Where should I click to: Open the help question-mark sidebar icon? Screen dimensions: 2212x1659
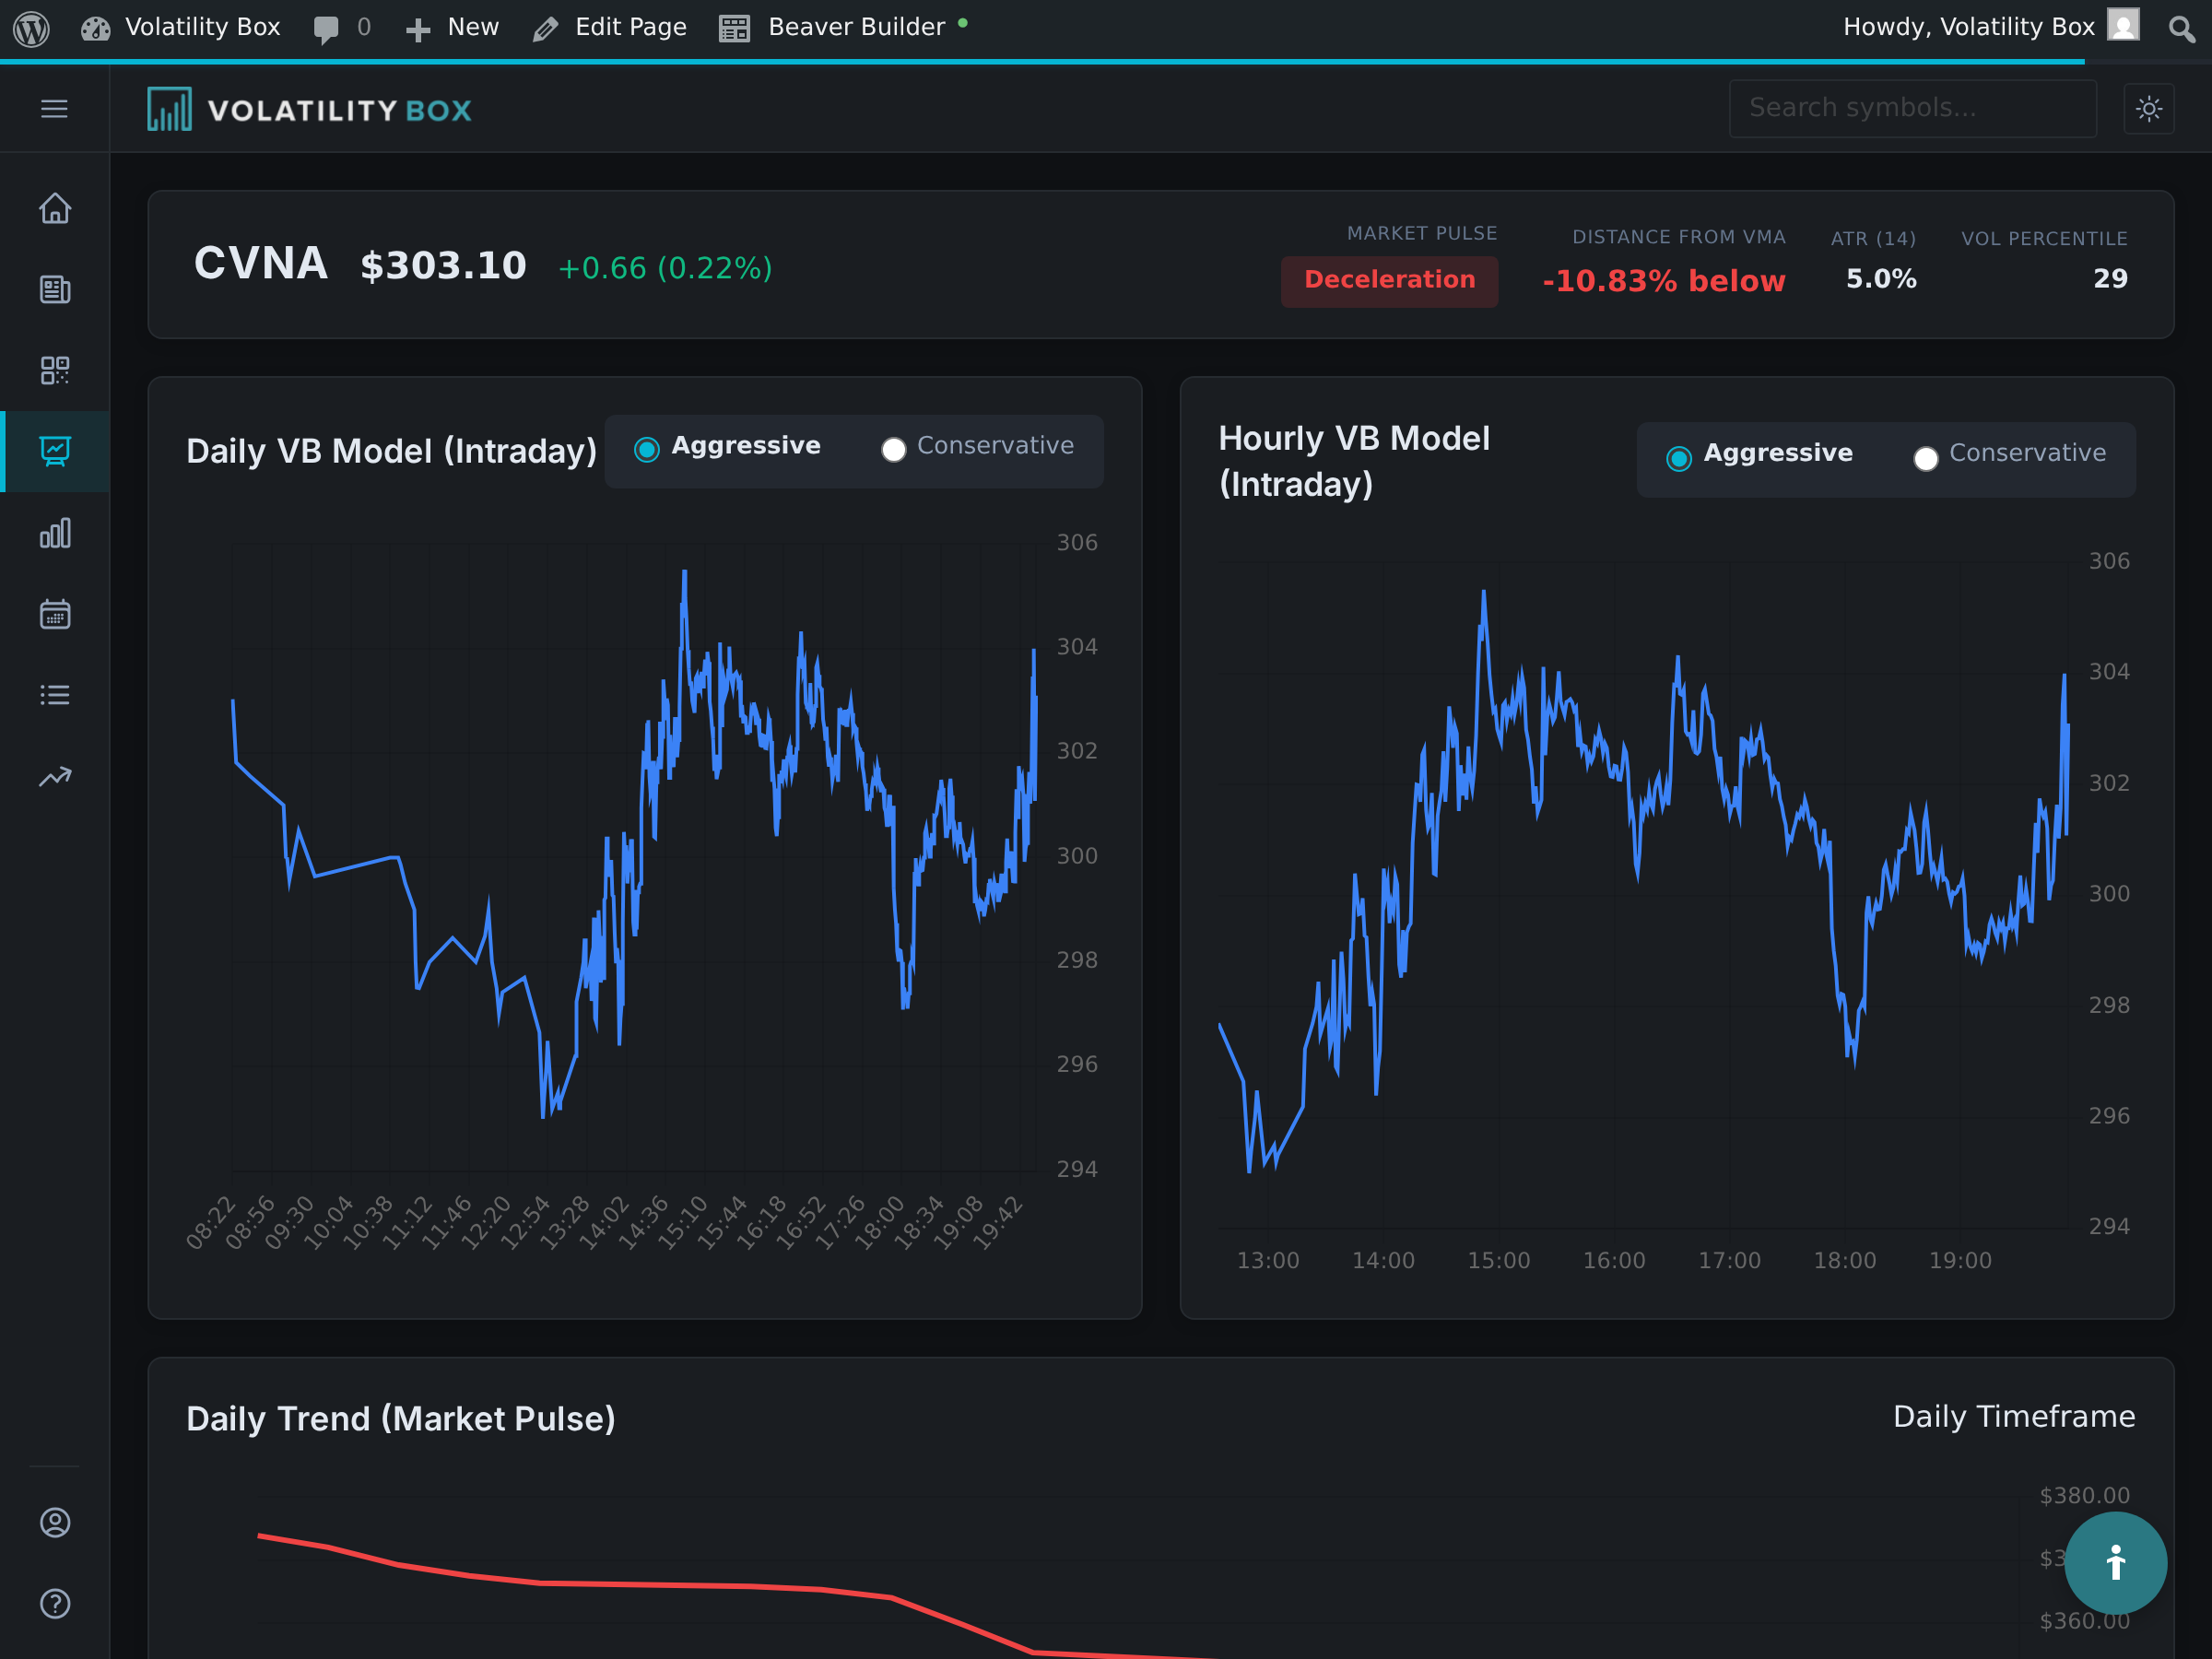click(55, 1604)
